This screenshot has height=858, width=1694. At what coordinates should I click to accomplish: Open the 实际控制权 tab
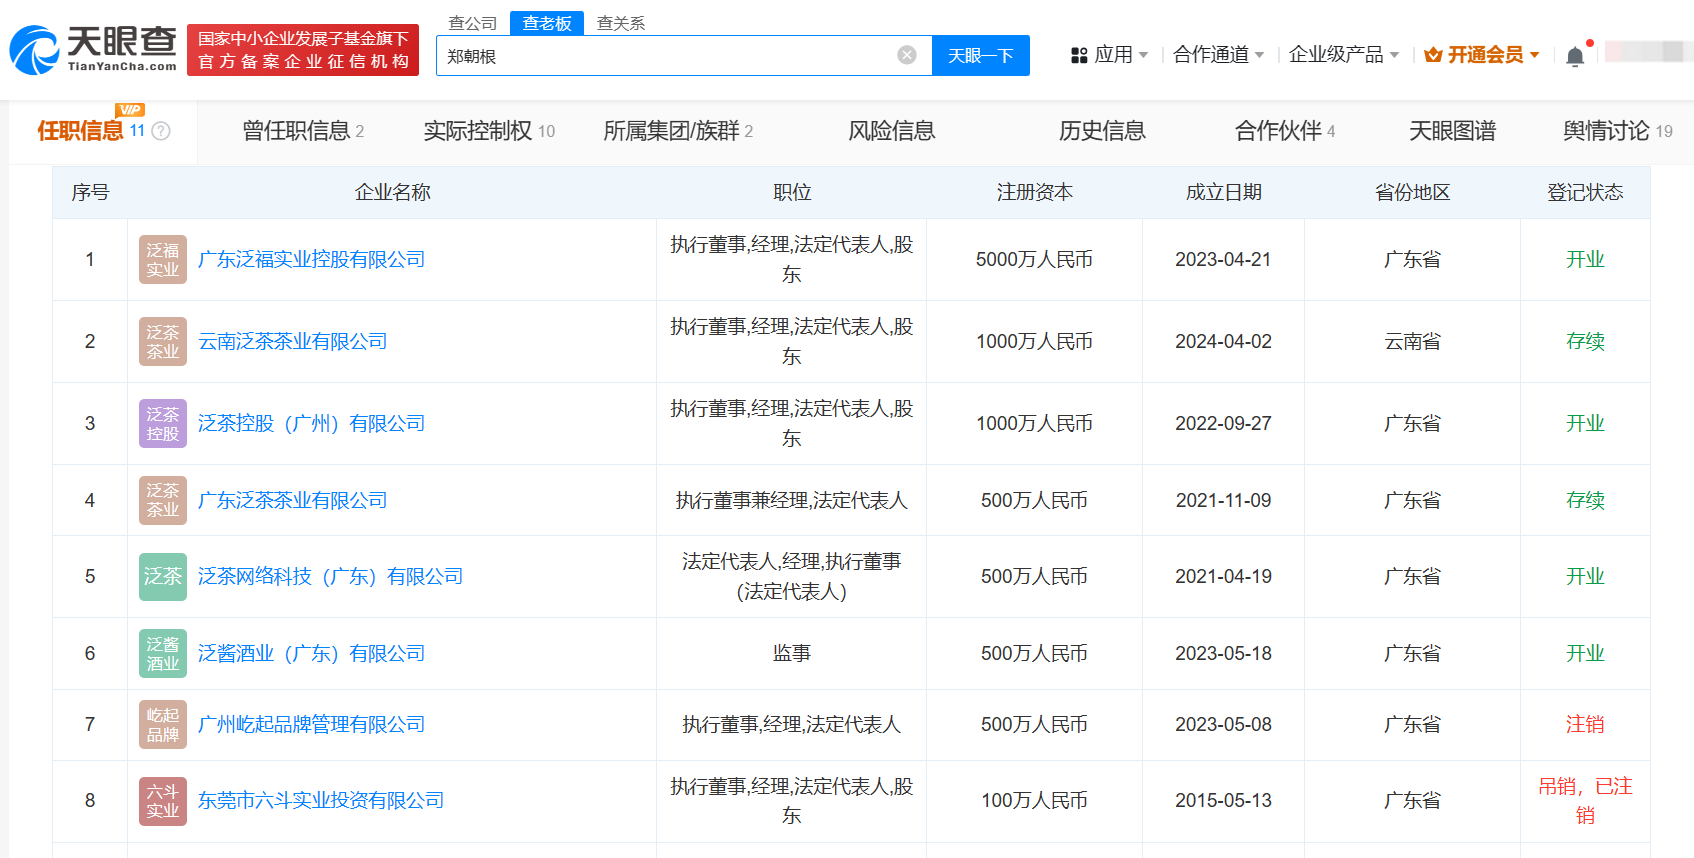point(489,131)
